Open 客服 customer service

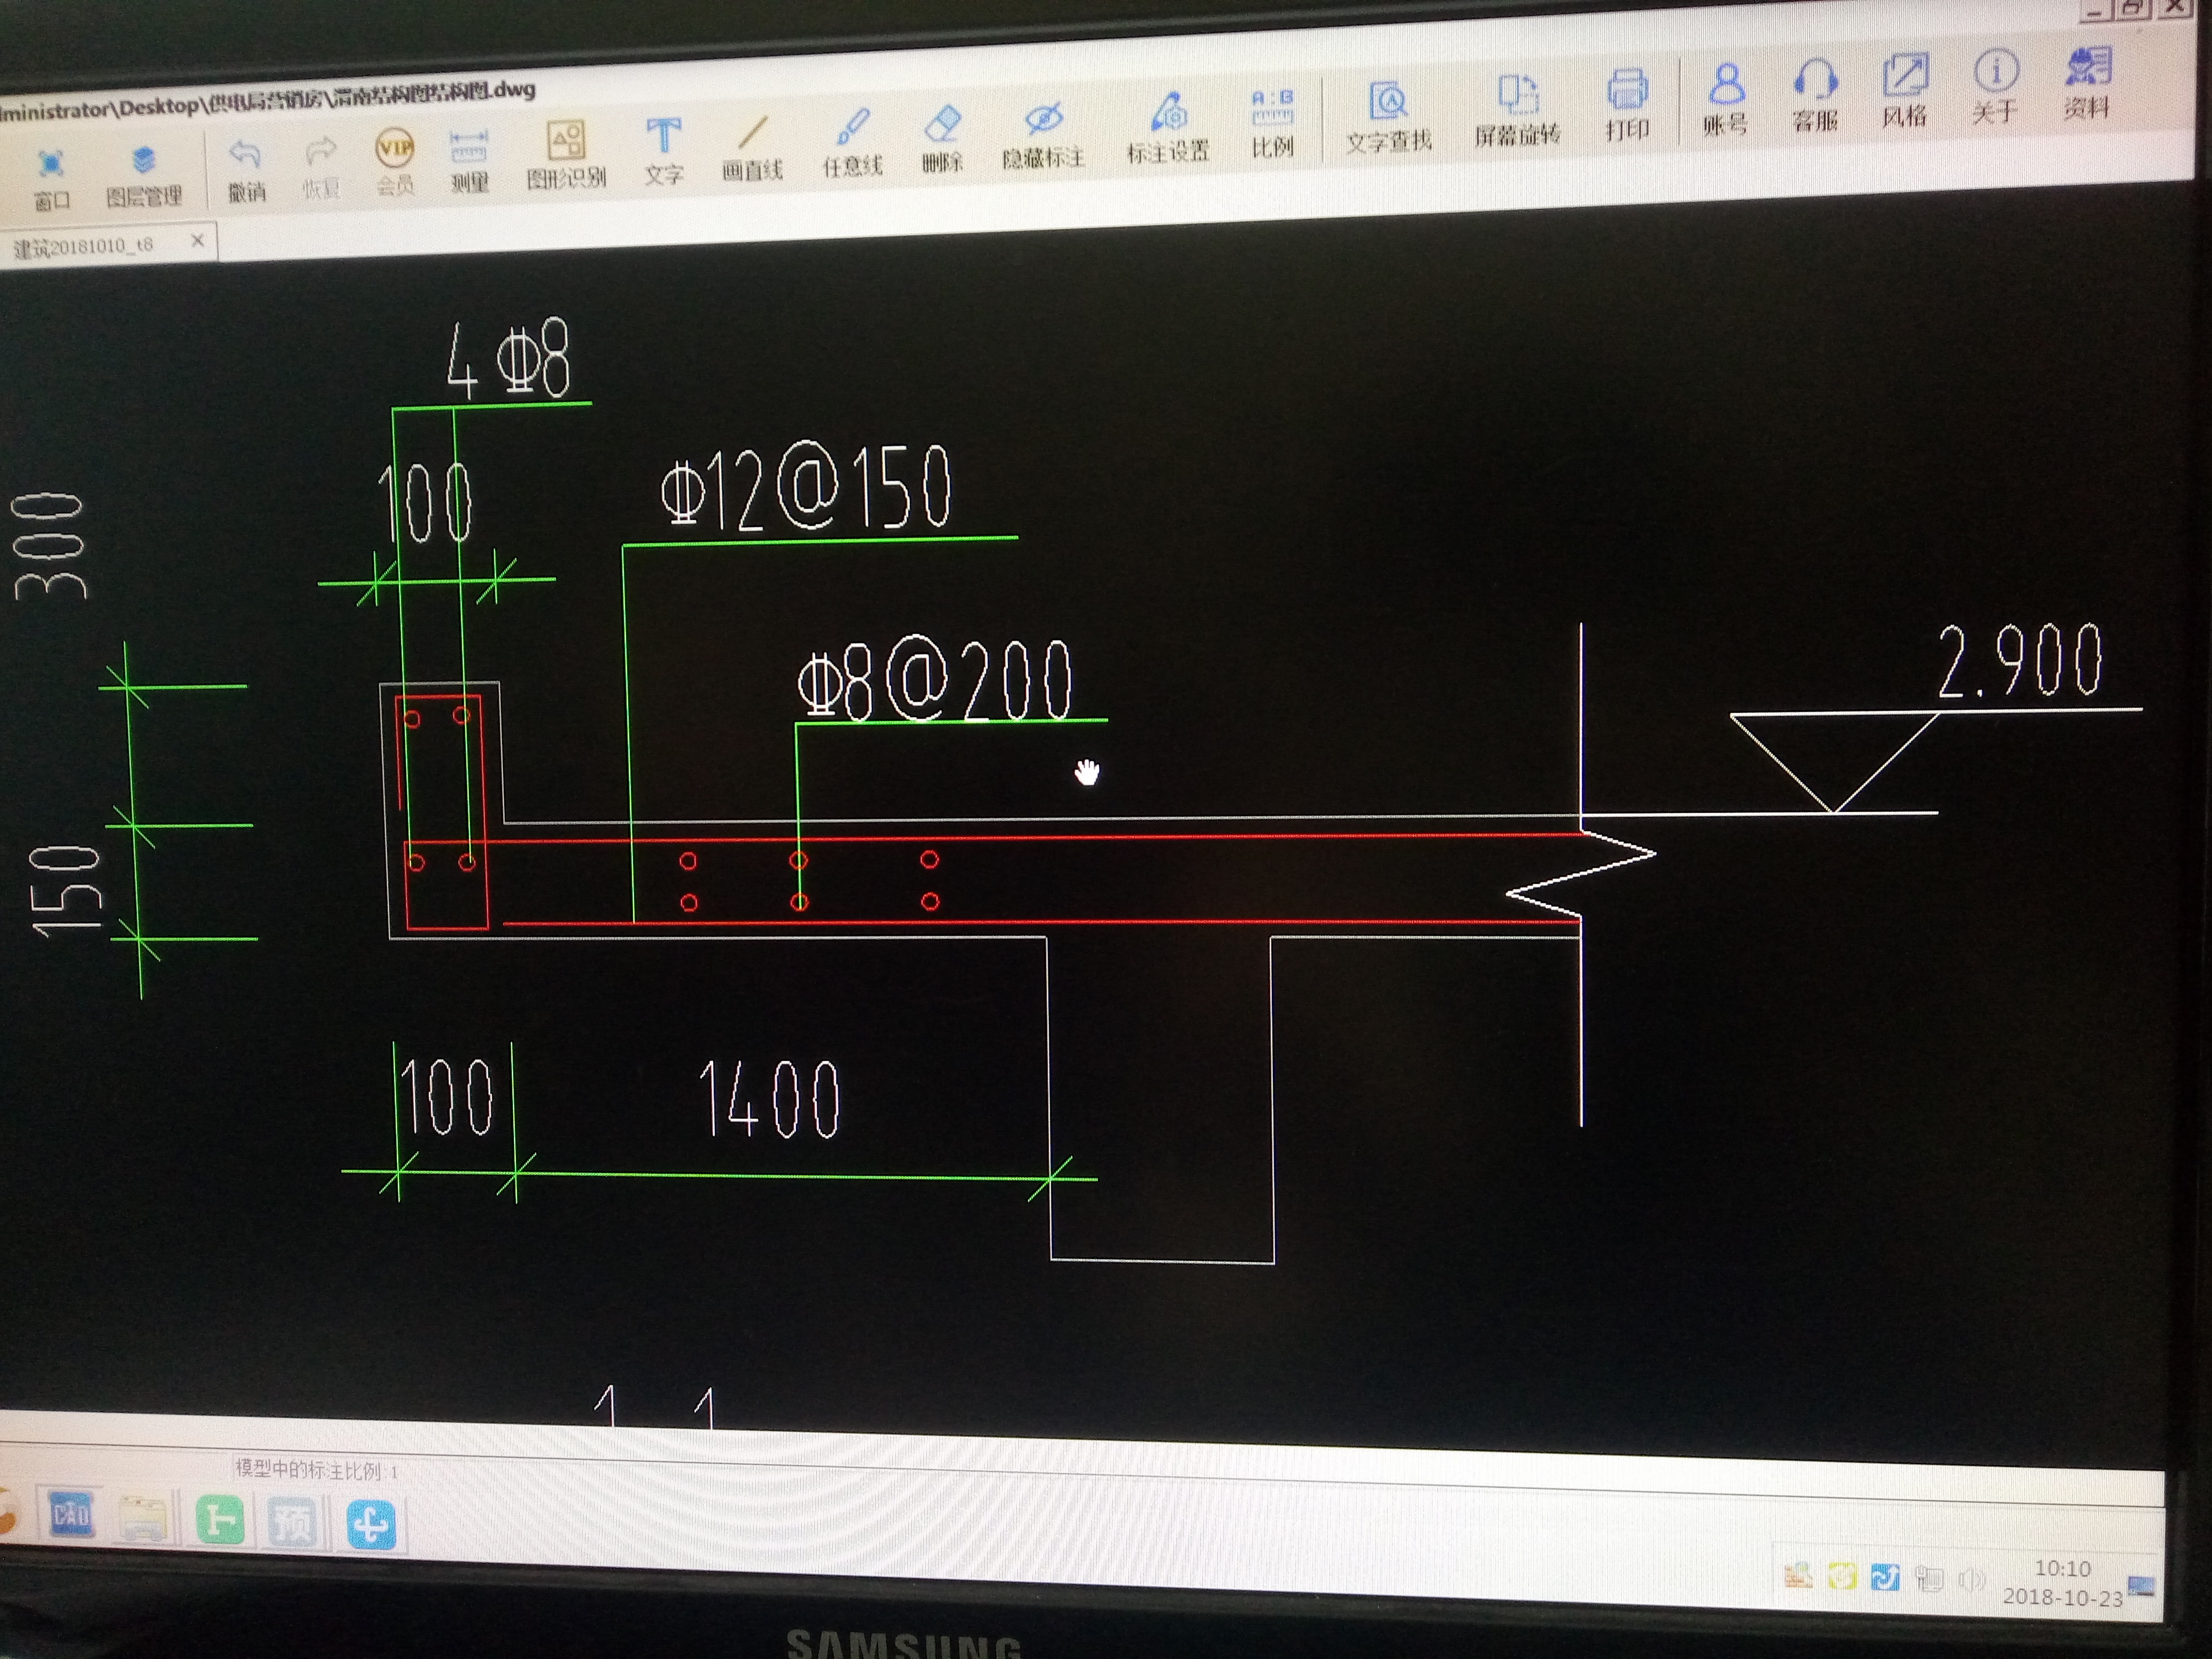pyautogui.click(x=1815, y=95)
